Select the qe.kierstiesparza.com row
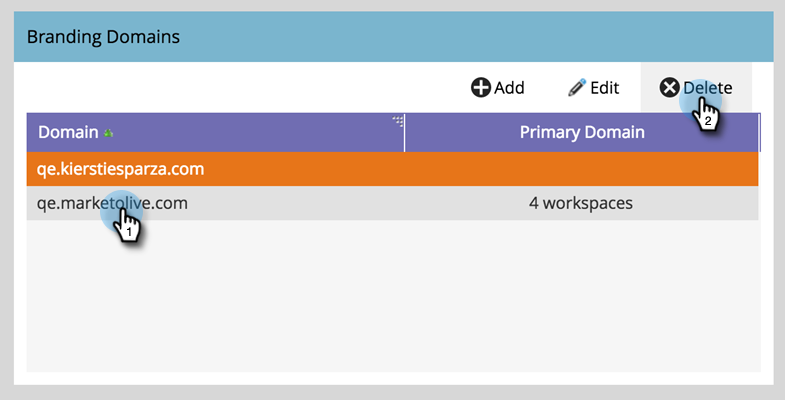The image size is (785, 400). (392, 169)
